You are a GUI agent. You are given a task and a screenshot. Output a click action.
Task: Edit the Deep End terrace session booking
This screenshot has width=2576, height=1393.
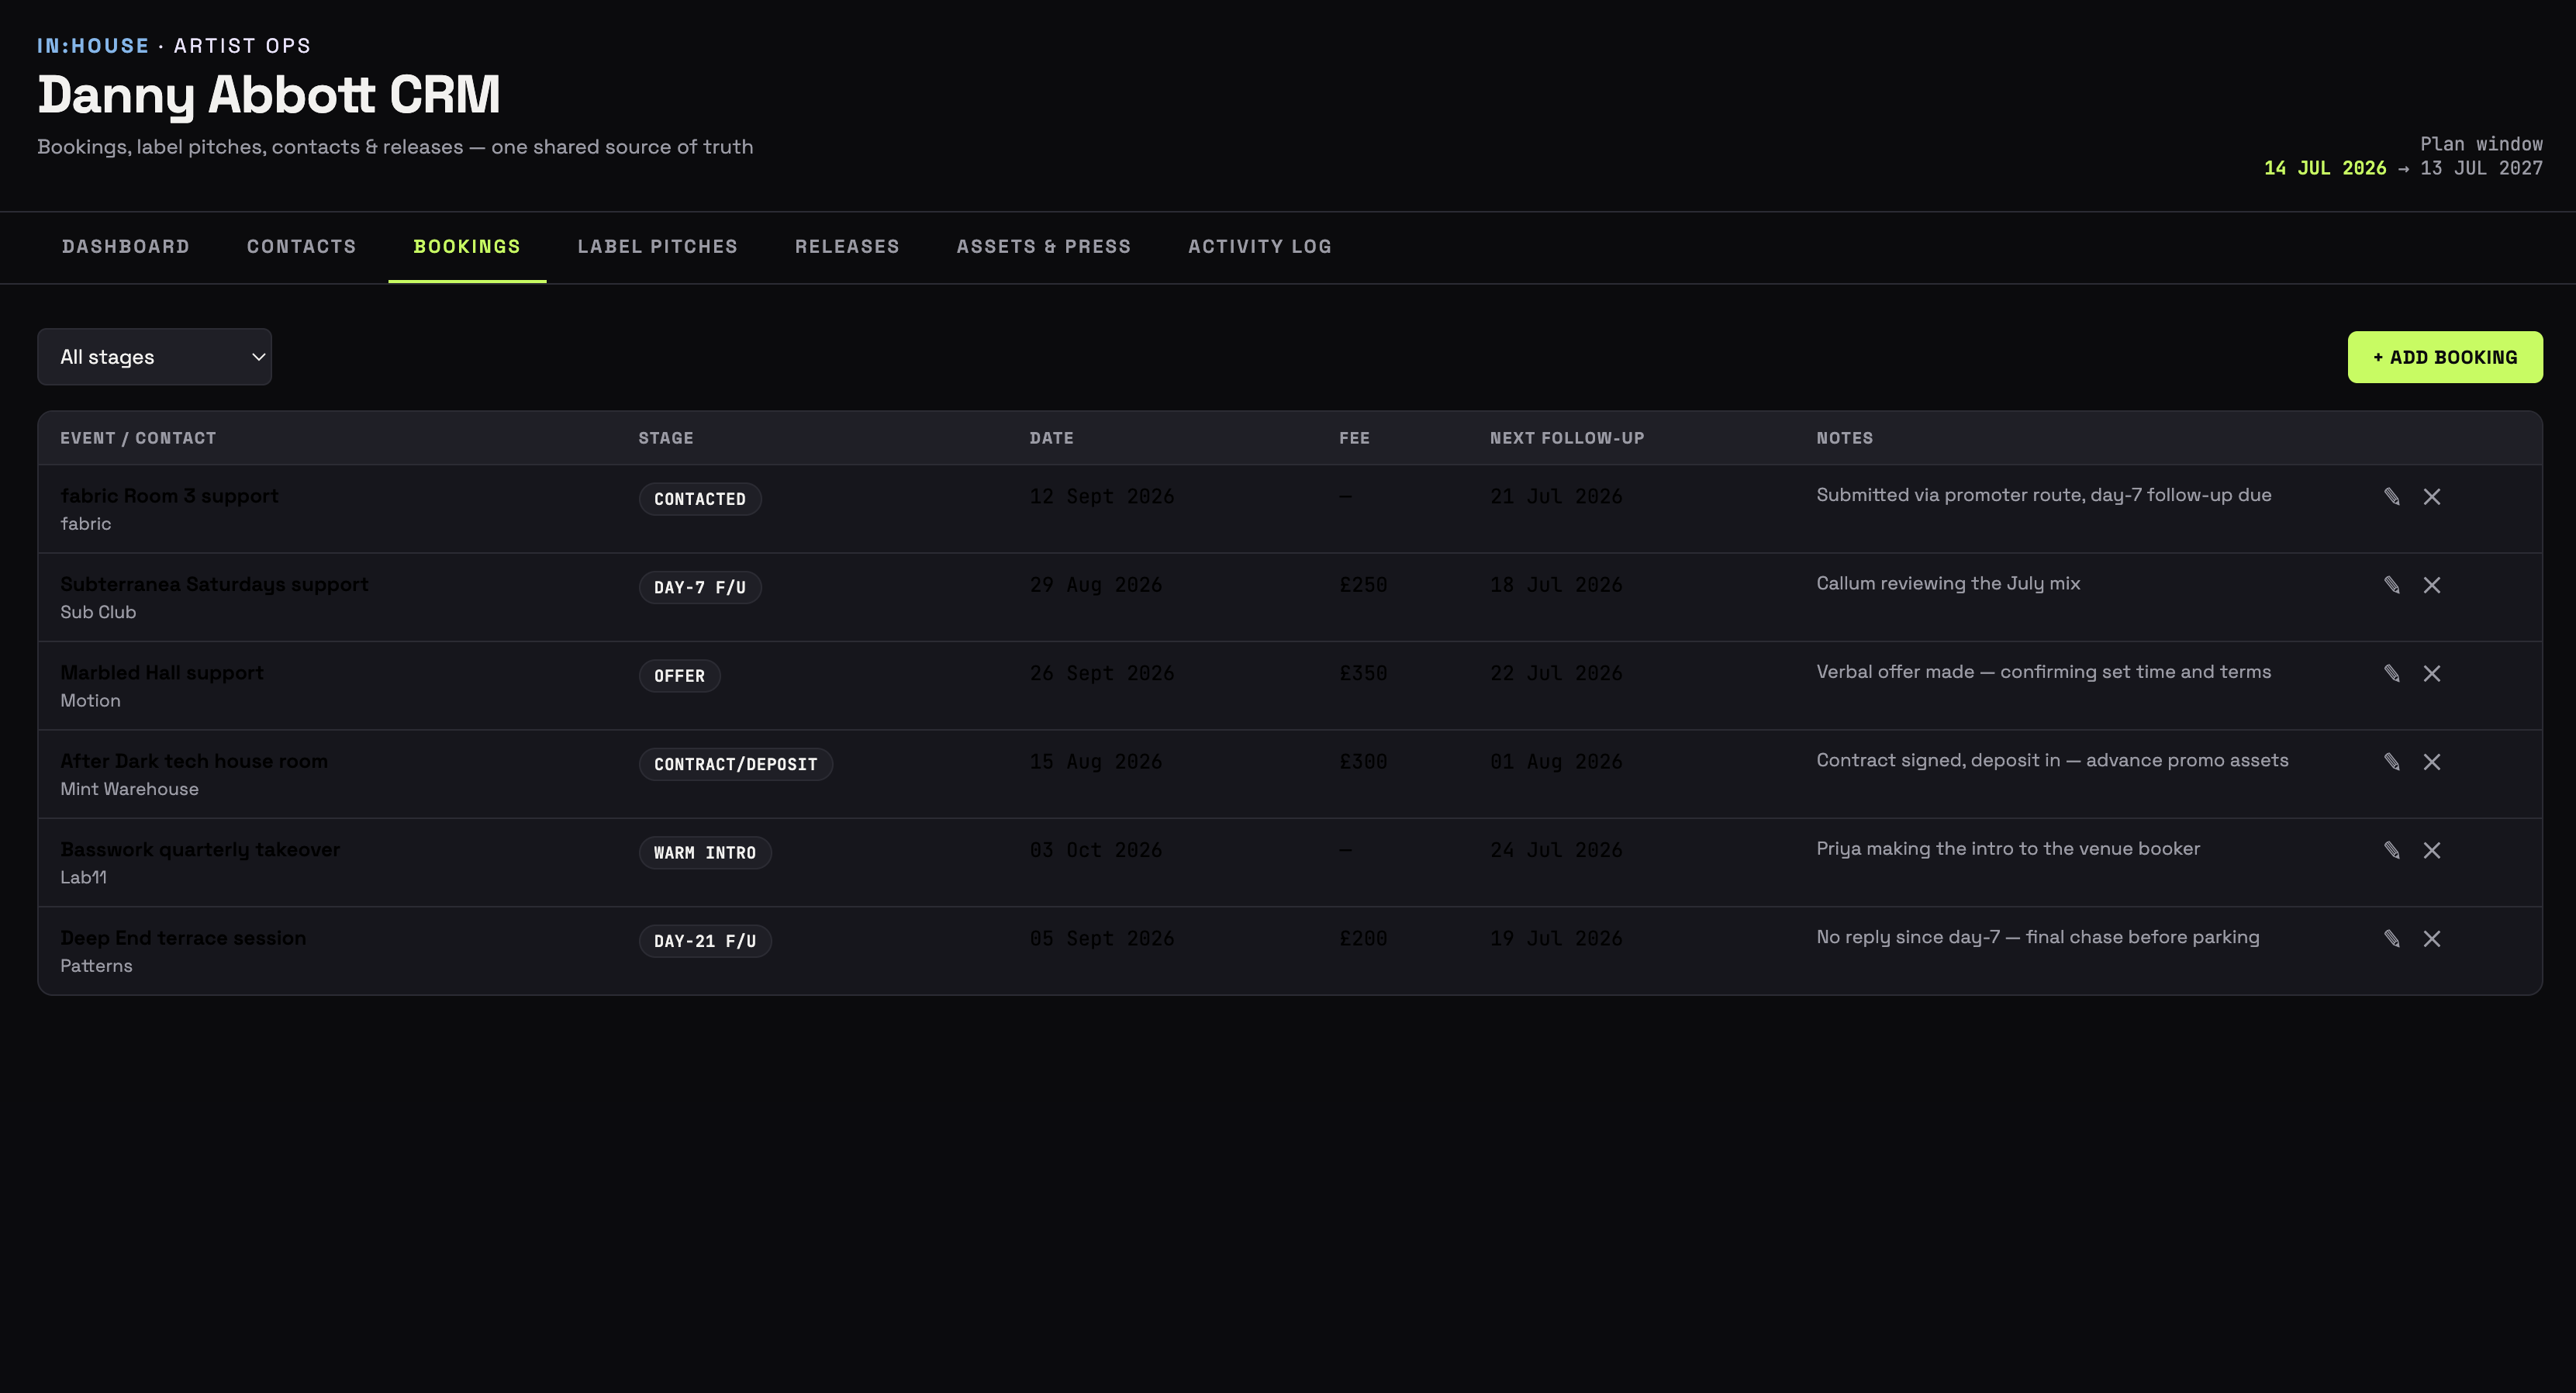2391,939
